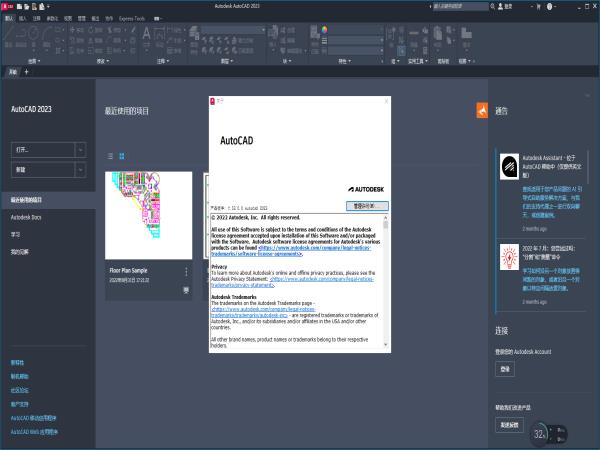Click the feedback button at bottom right panel

(509, 425)
